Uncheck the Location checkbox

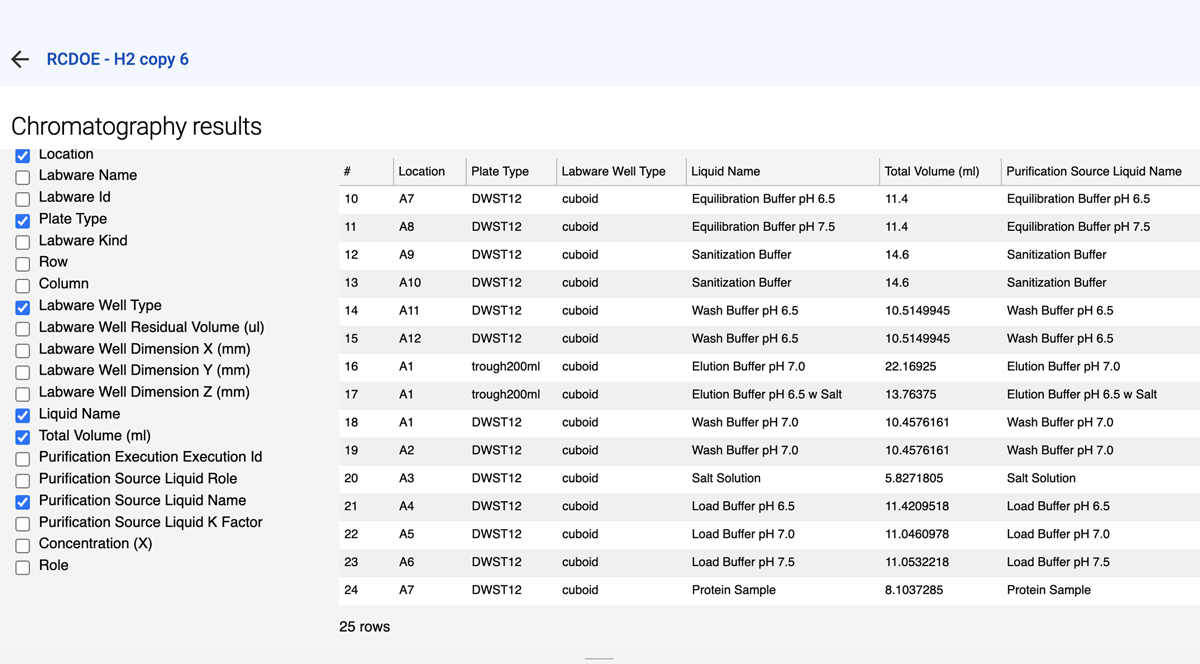pyautogui.click(x=23, y=156)
